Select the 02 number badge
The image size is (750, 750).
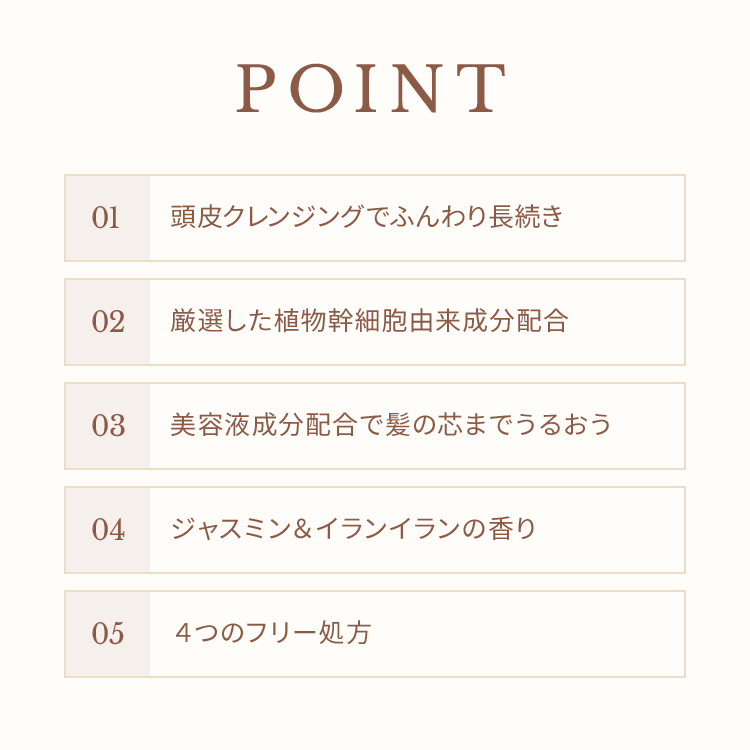point(108,322)
